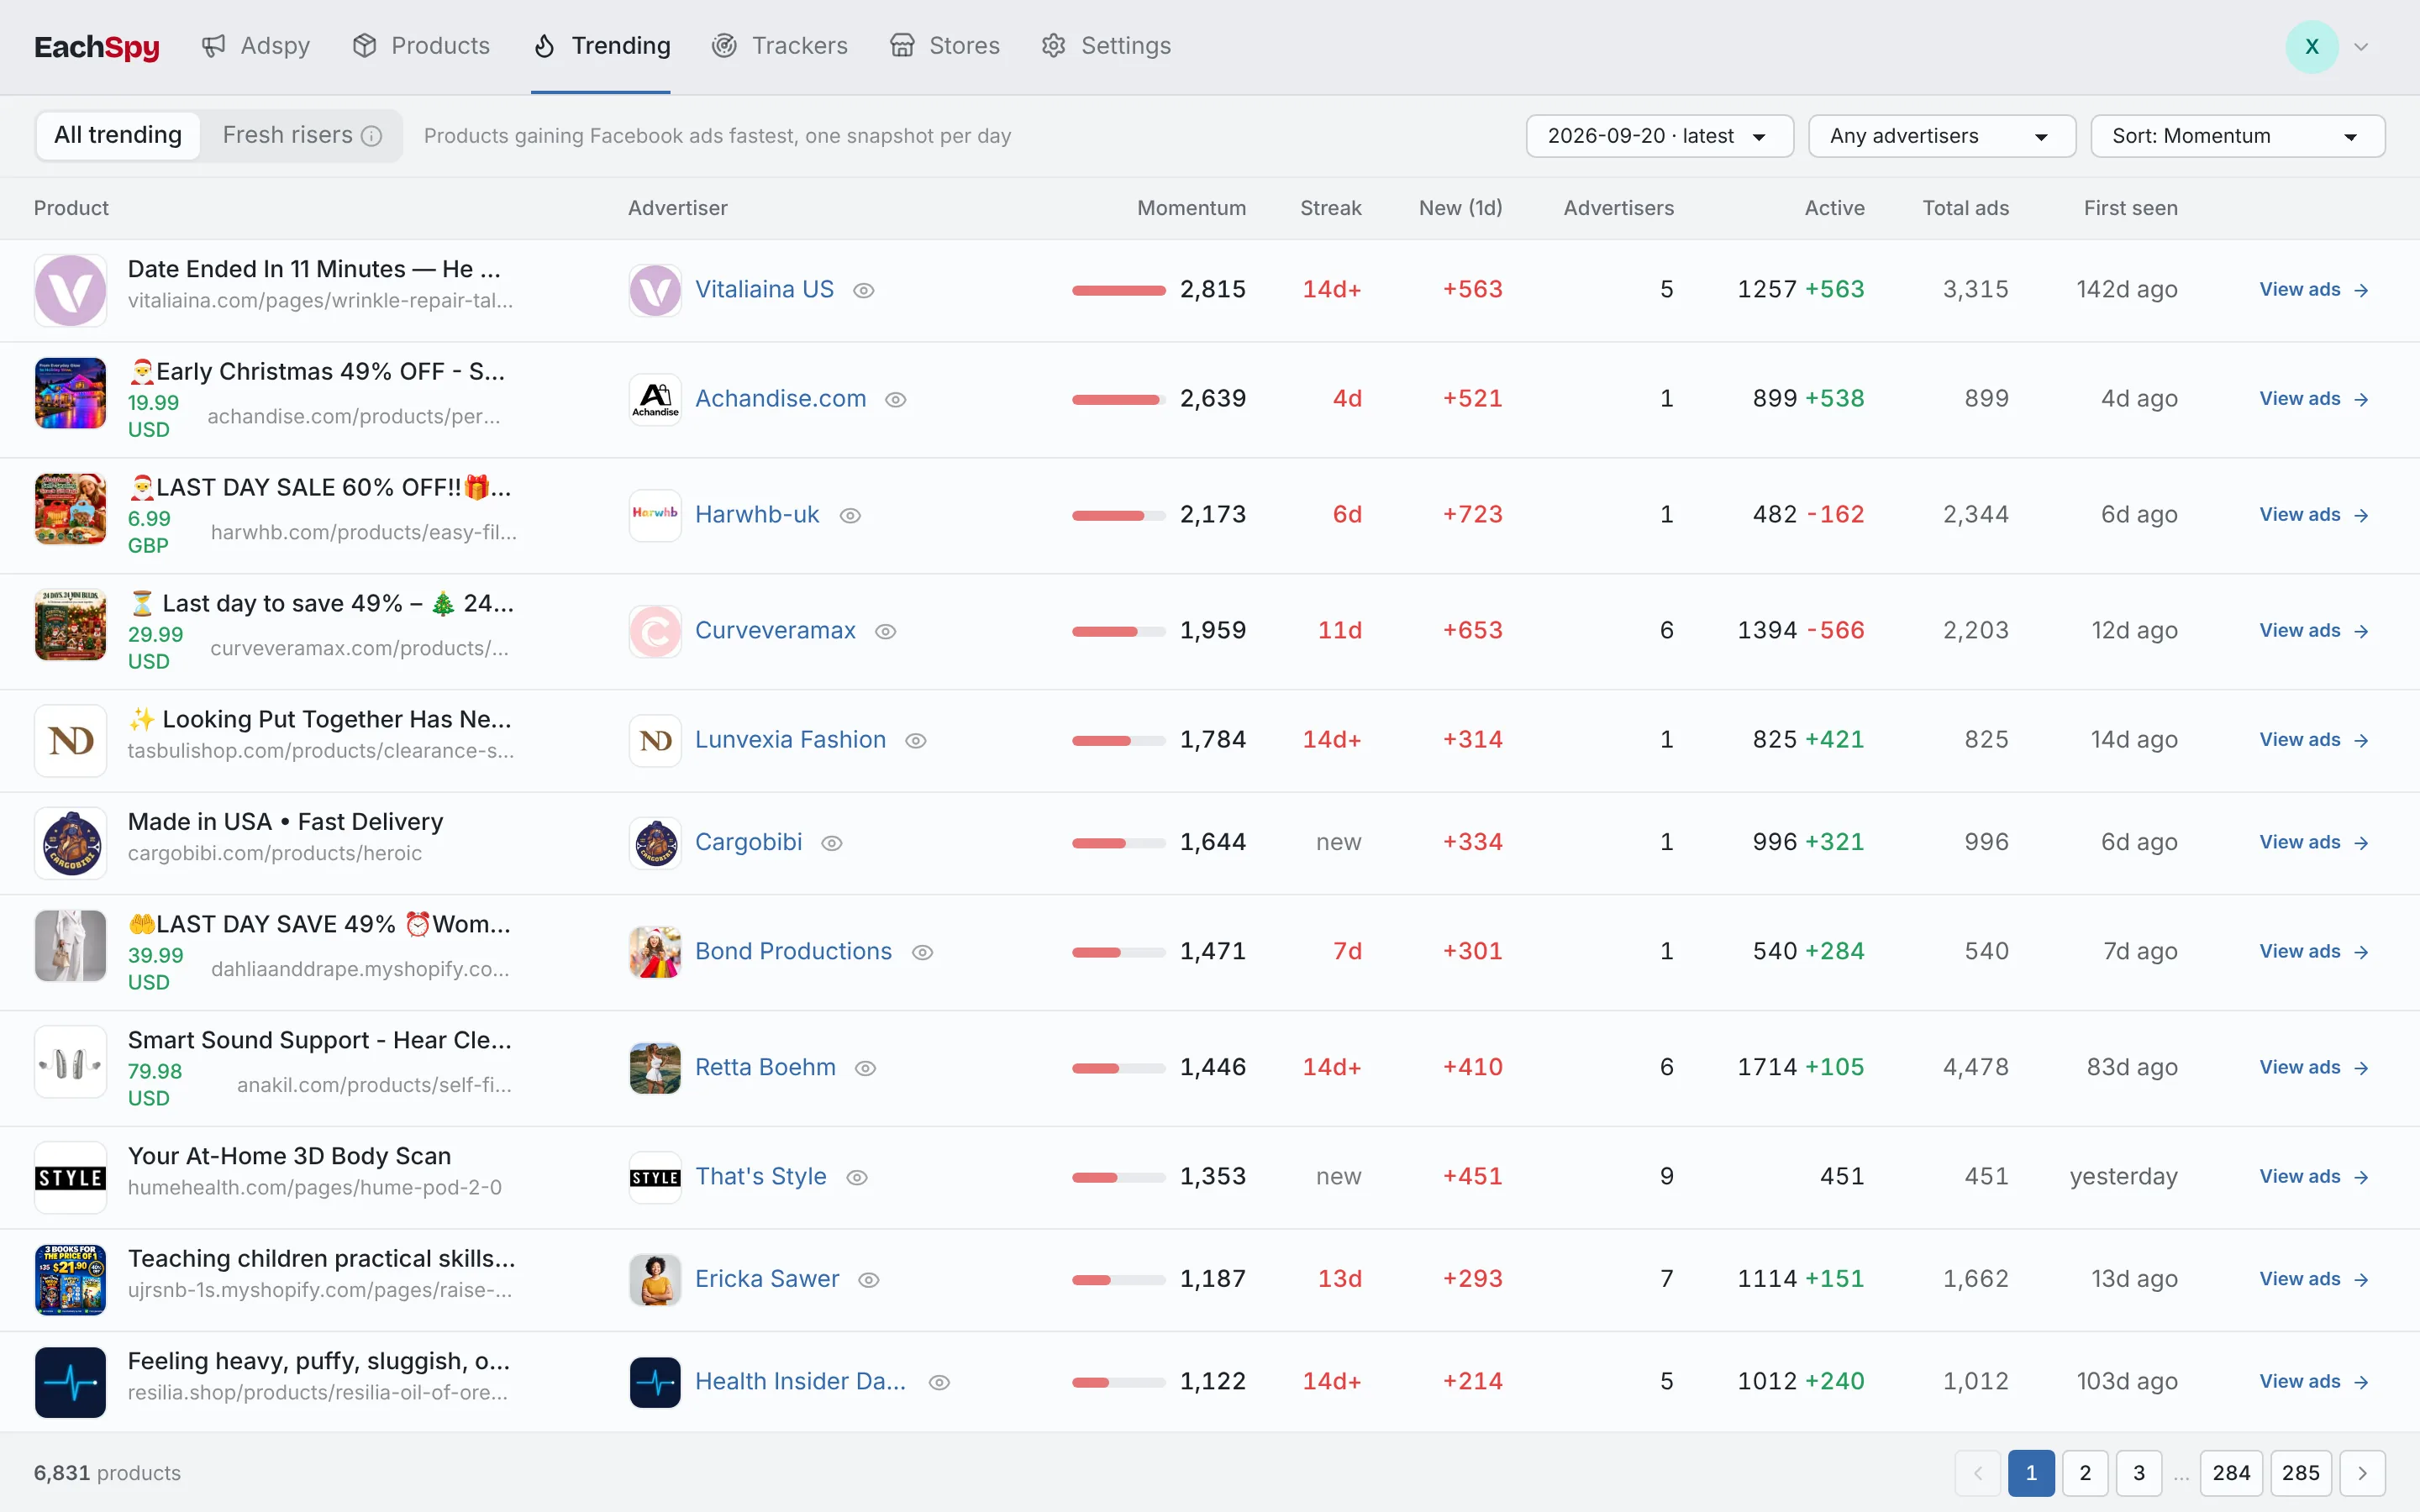The width and height of the screenshot is (2420, 1512).
Task: Go to page 285
Action: coord(2301,1473)
